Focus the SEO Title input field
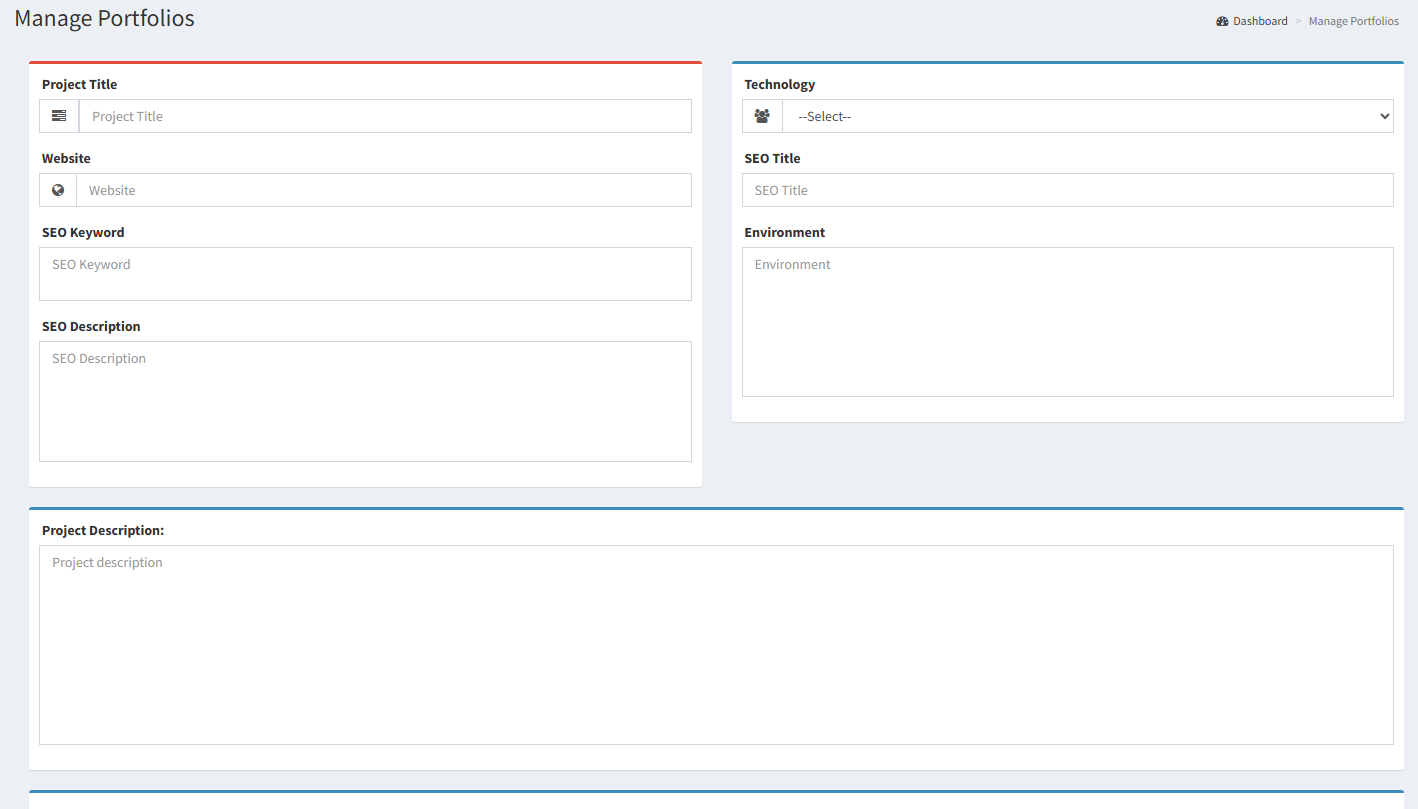1418x809 pixels. coord(1067,190)
